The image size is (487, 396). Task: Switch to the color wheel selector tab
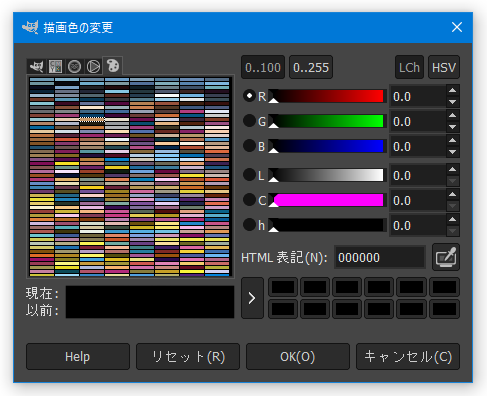tap(93, 66)
